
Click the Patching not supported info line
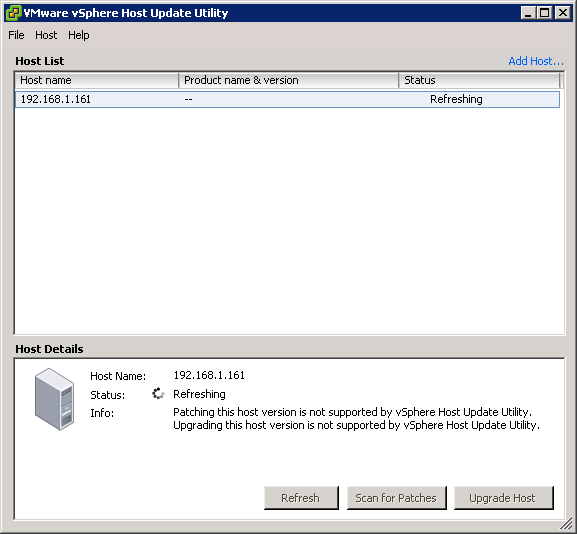353,412
